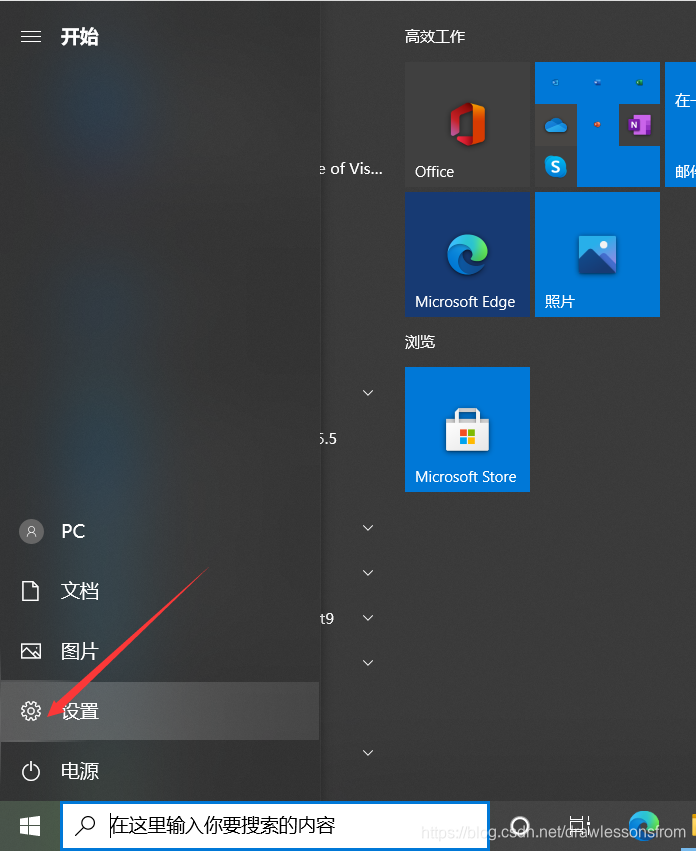Open the Microsoft Store tile
This screenshot has height=851, width=696.
click(467, 429)
